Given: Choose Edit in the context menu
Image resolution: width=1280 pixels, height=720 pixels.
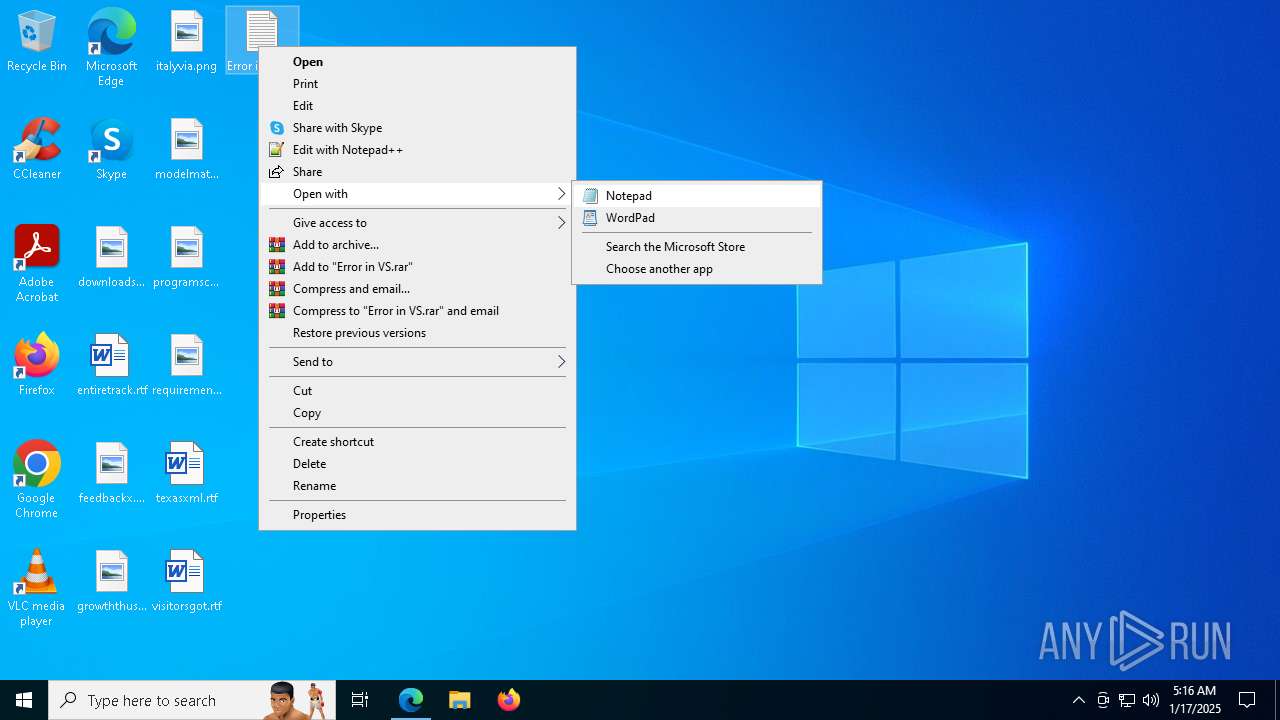Looking at the screenshot, I should click(417, 106).
